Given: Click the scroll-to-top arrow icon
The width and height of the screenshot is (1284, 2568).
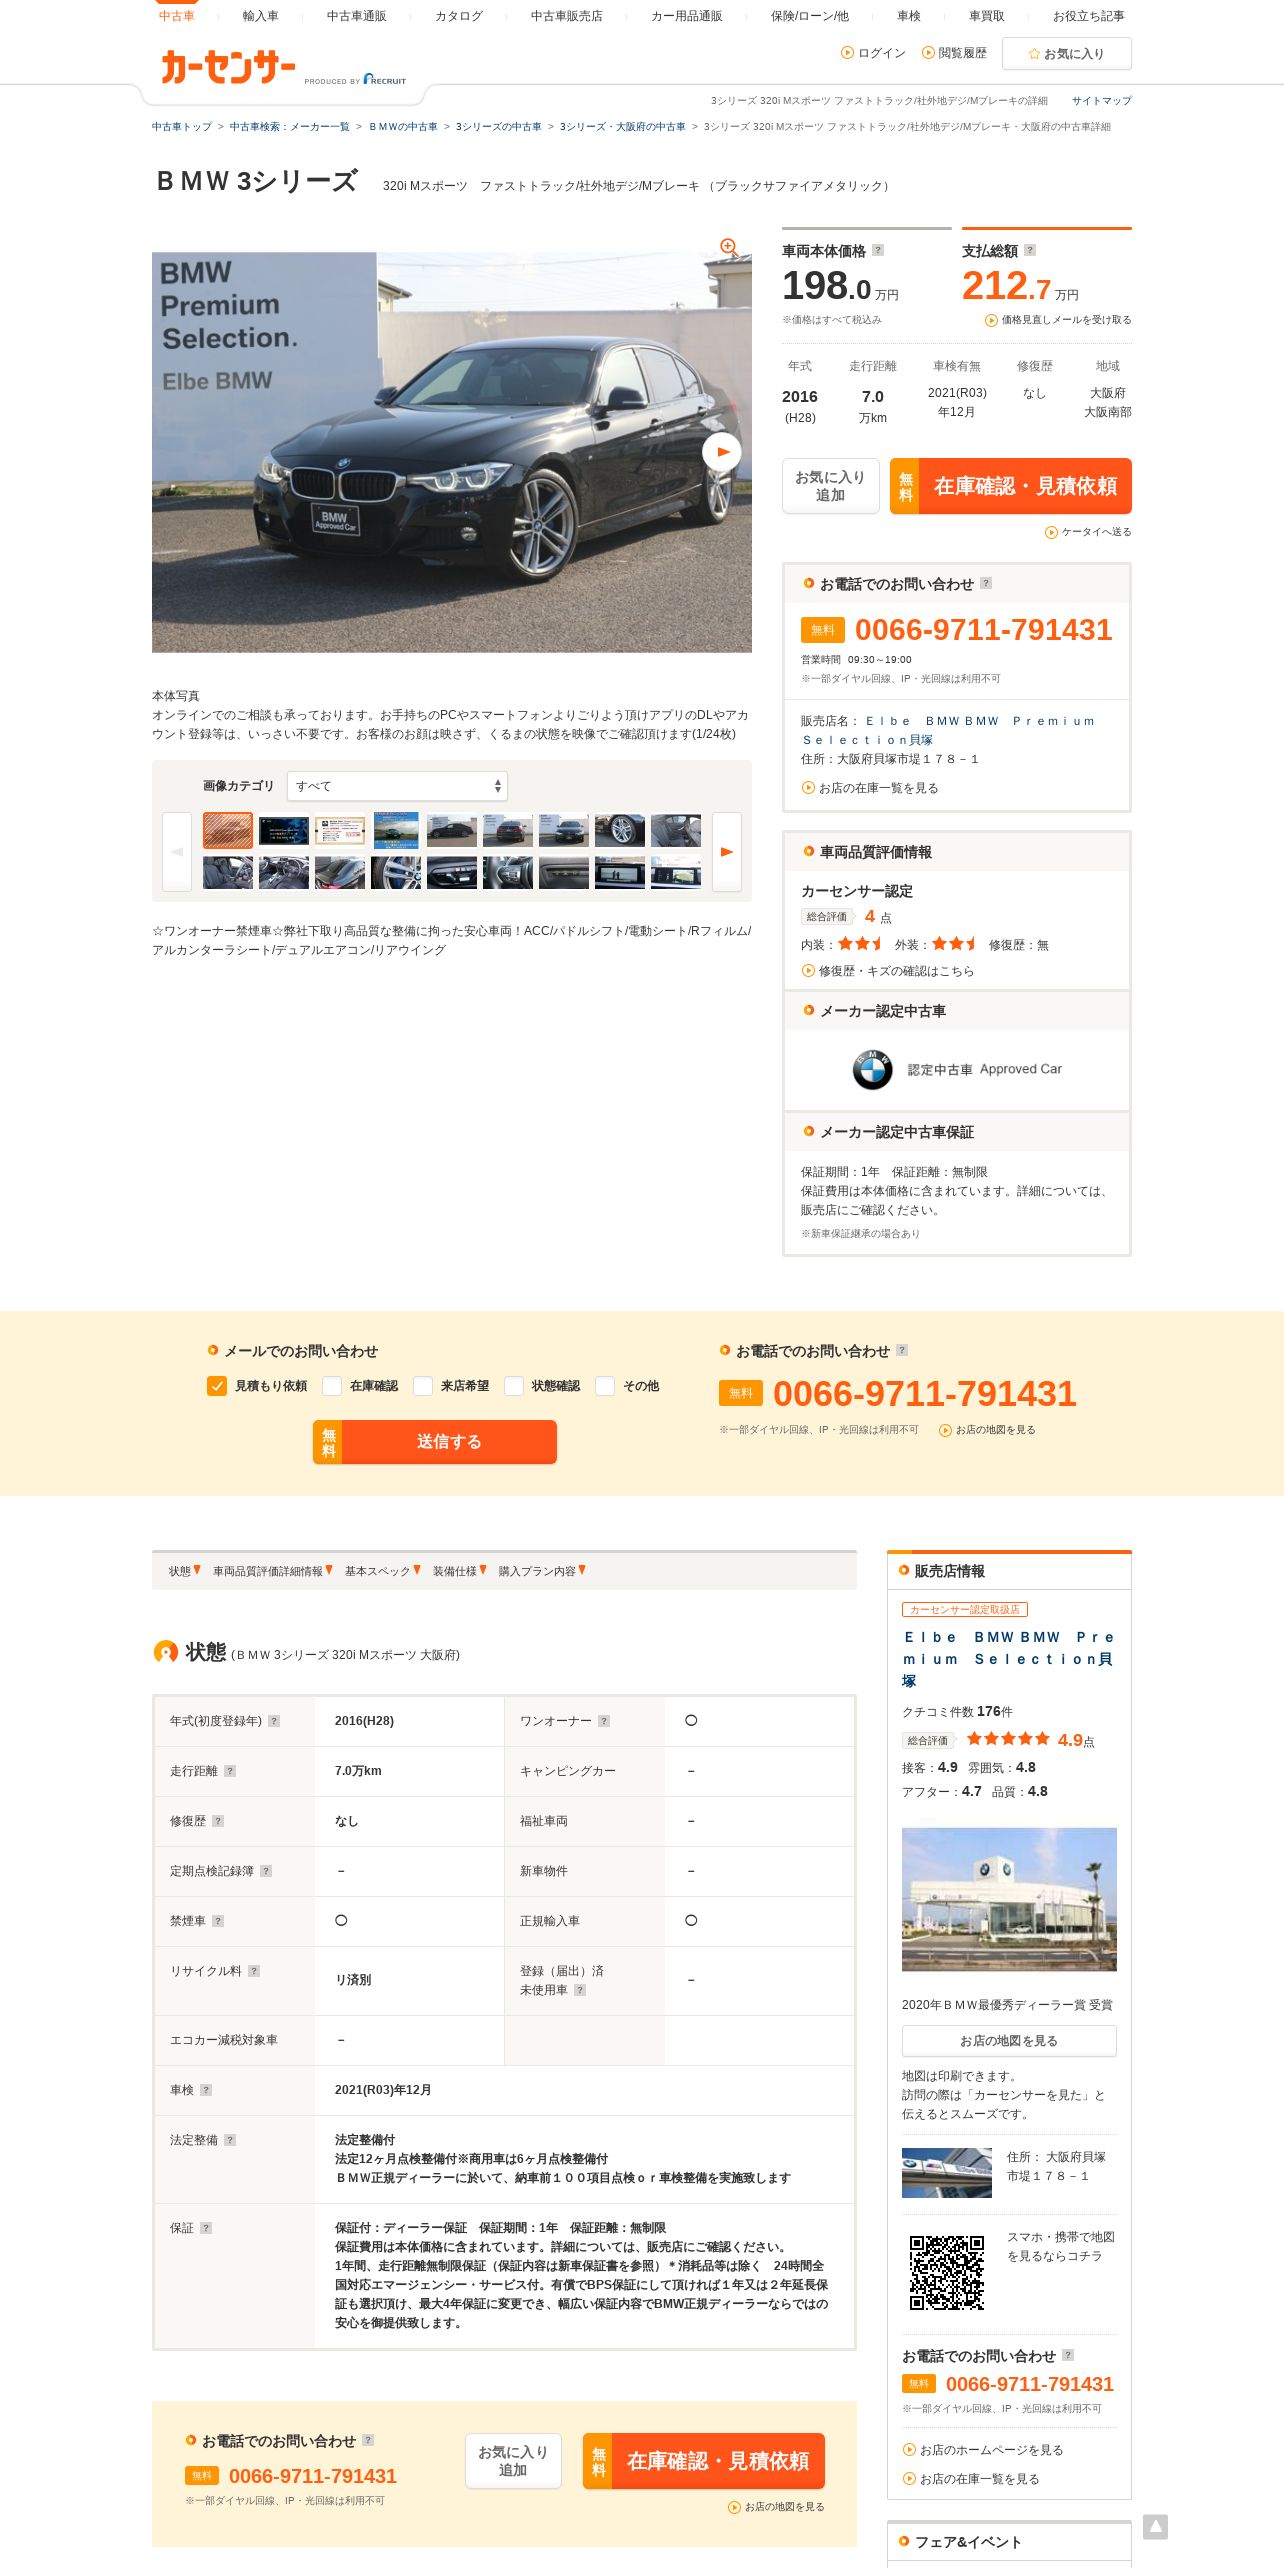Looking at the screenshot, I should [1155, 2527].
